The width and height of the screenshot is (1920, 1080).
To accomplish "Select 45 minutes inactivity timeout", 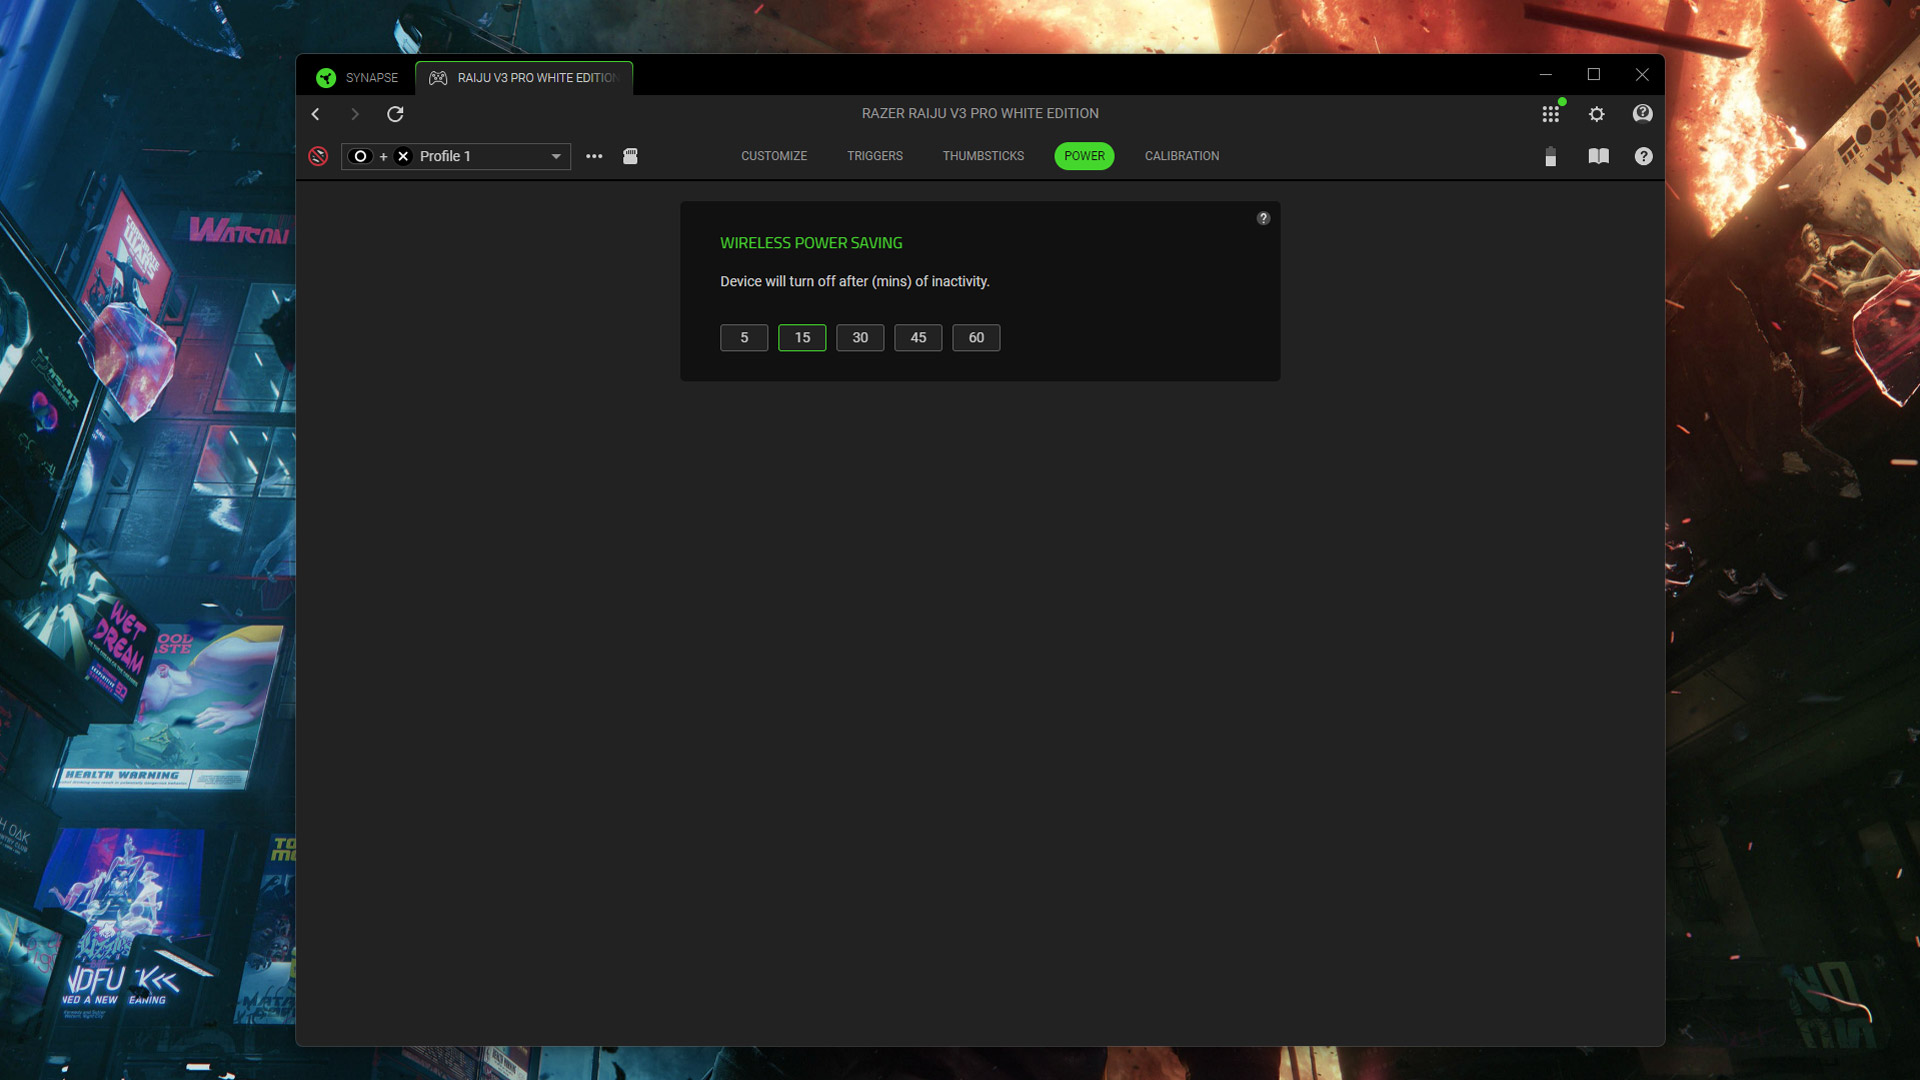I will pos(918,338).
